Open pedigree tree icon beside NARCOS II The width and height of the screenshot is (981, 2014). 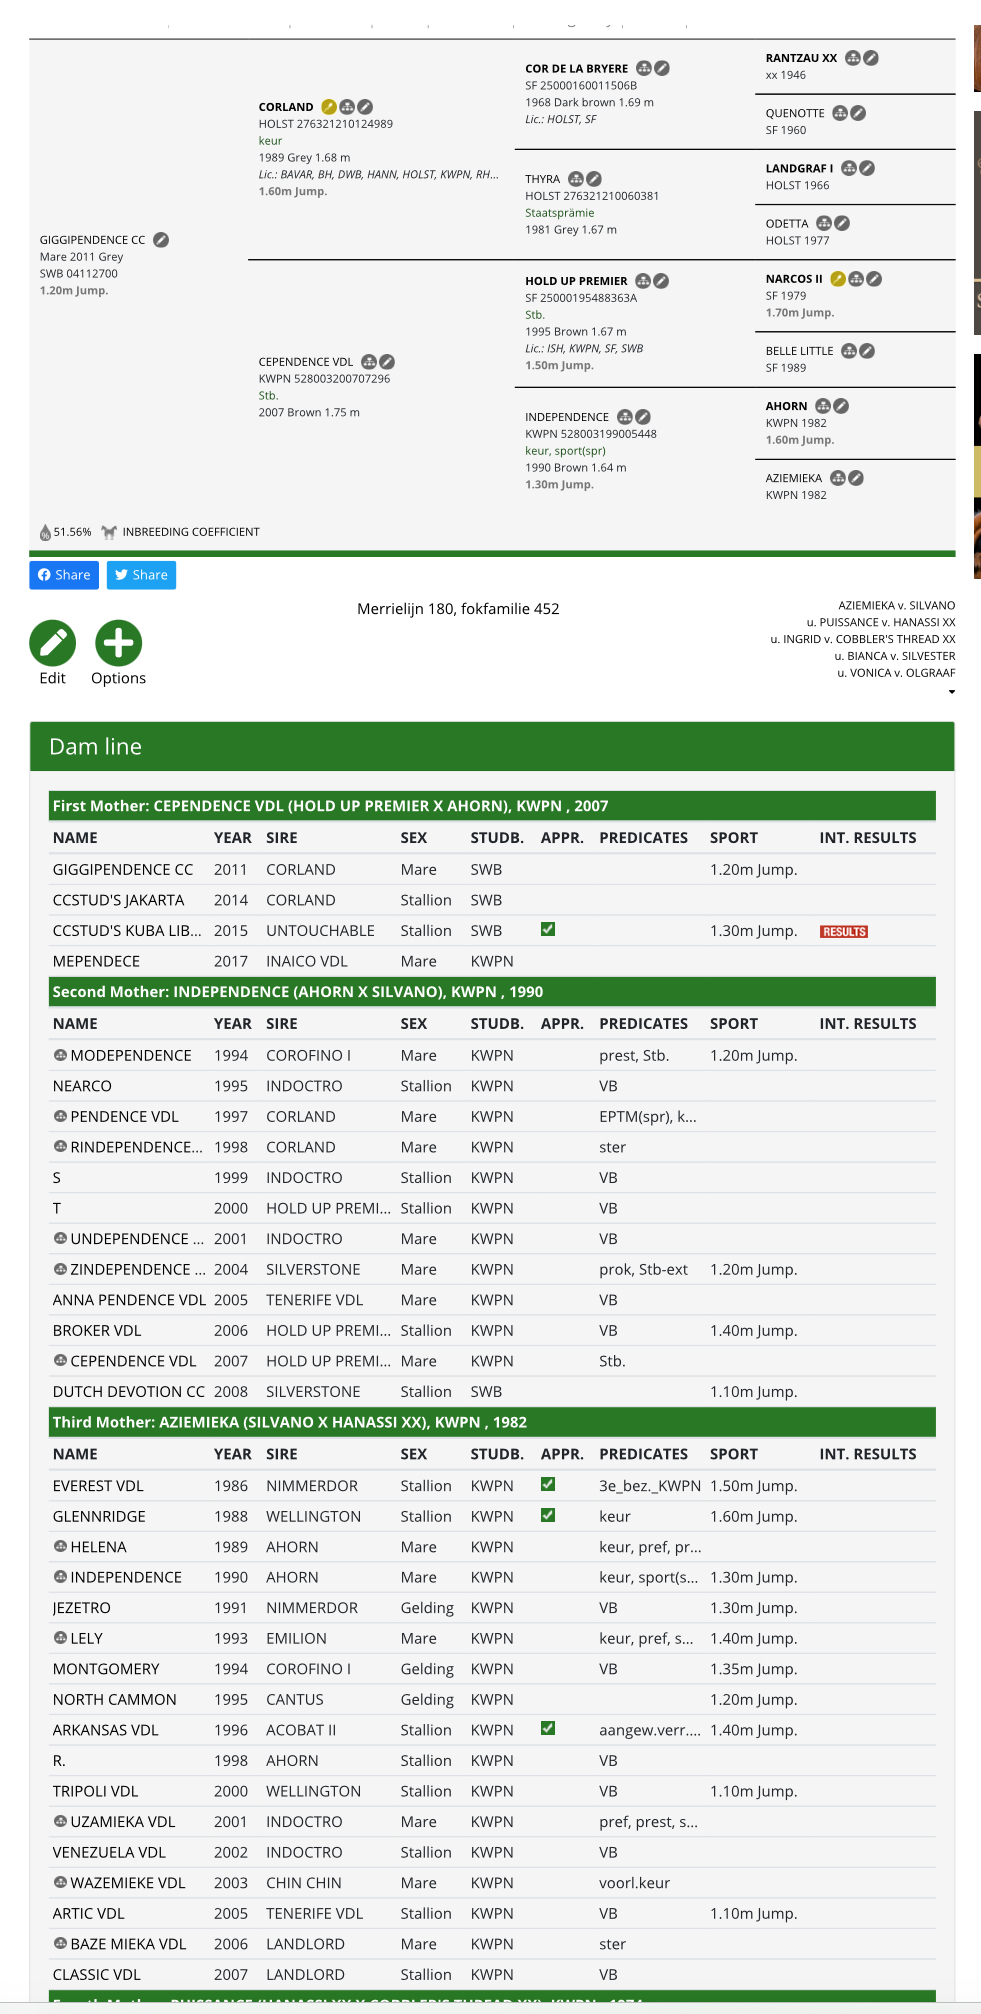856,278
